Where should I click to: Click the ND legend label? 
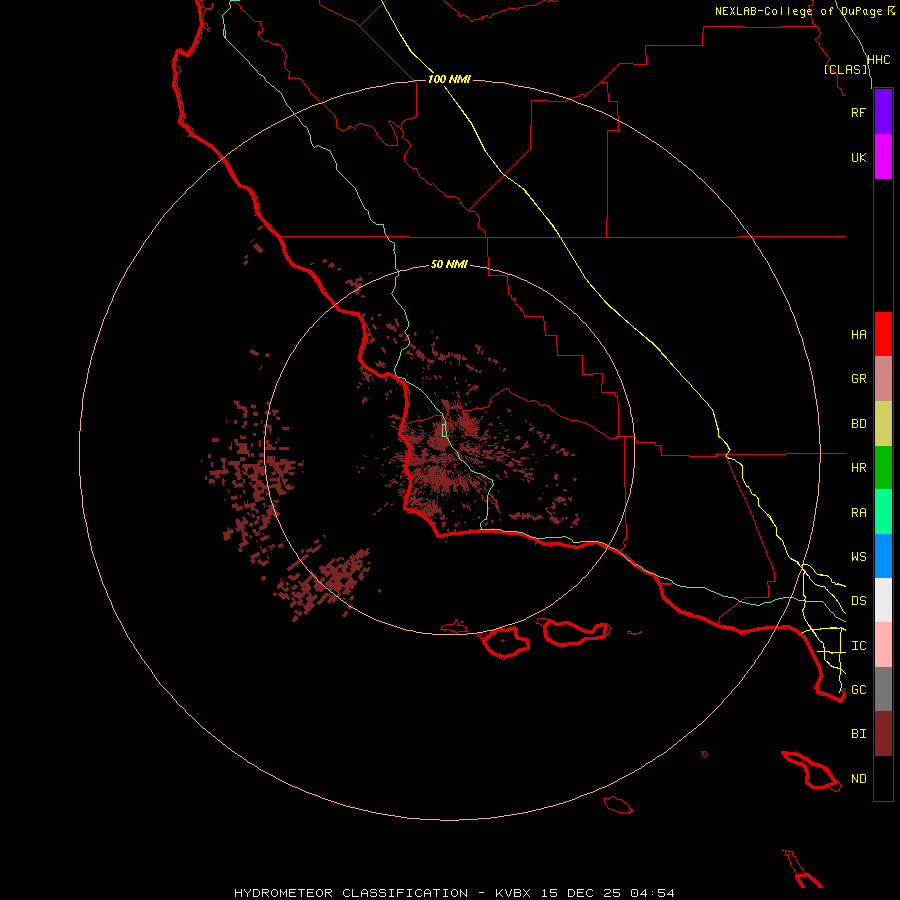(858, 779)
